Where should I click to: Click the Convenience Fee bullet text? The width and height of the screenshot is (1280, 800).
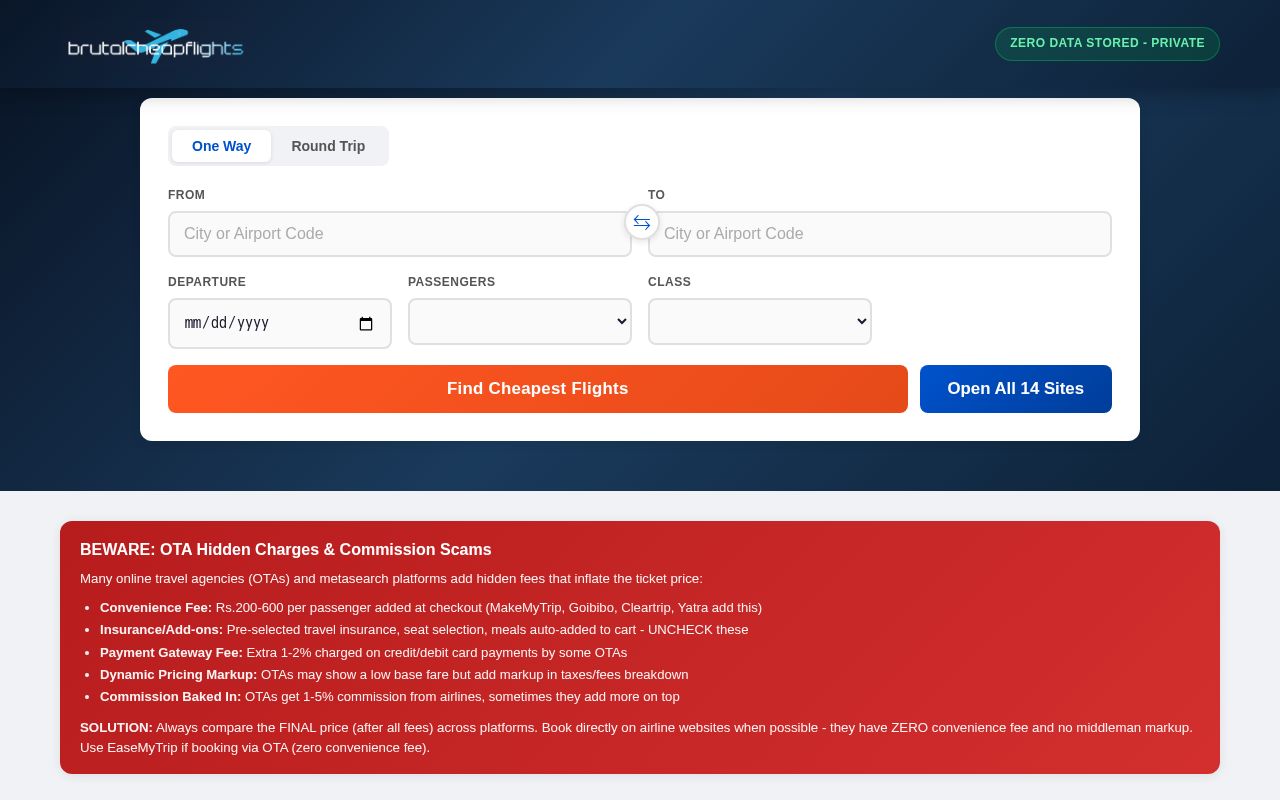[431, 608]
